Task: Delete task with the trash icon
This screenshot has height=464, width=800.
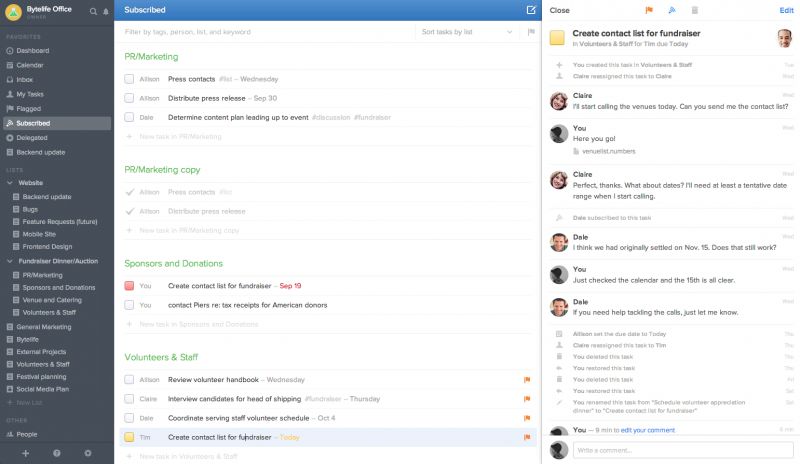Action: tap(694, 10)
